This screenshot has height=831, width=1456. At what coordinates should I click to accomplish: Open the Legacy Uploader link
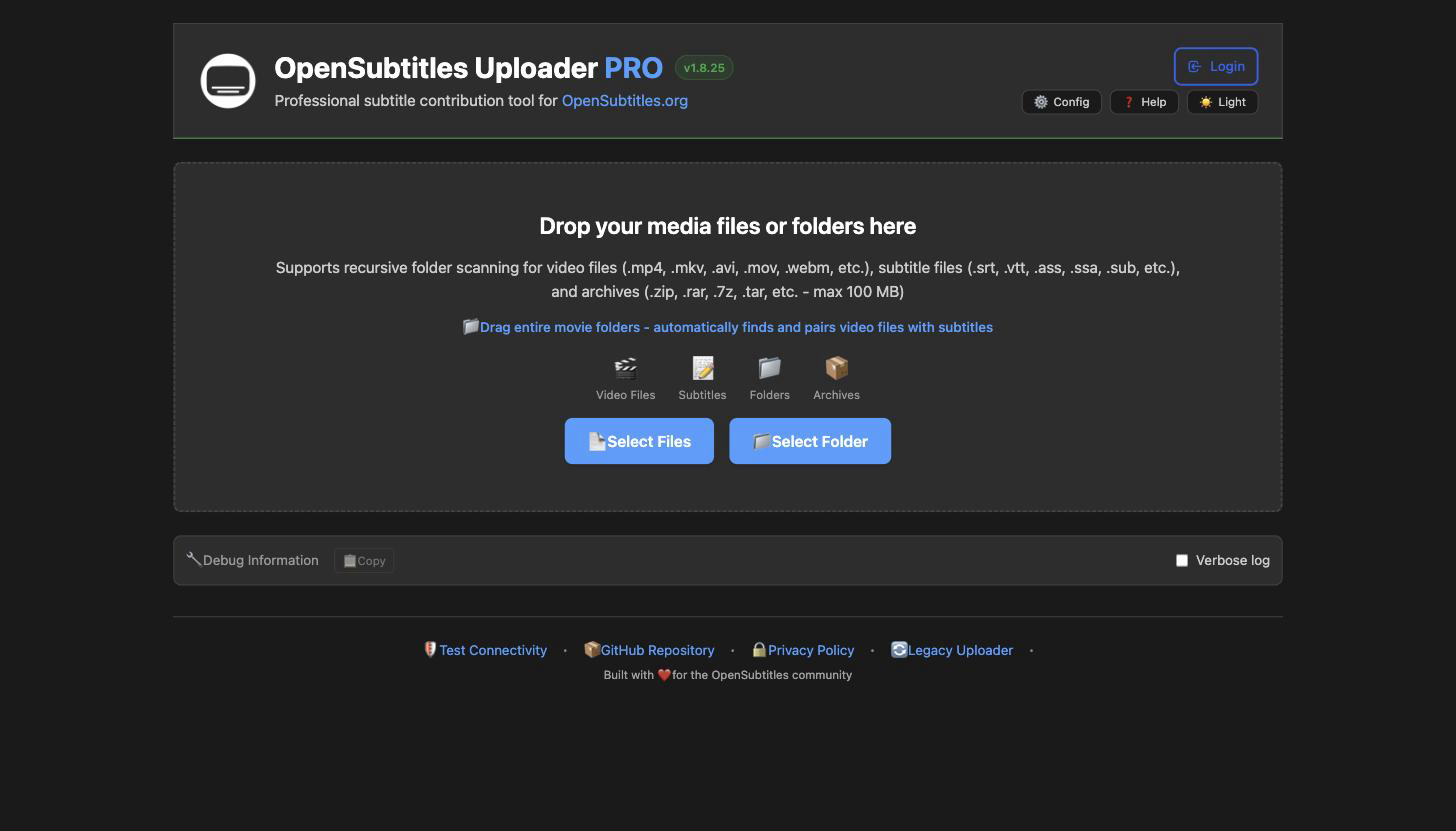952,650
